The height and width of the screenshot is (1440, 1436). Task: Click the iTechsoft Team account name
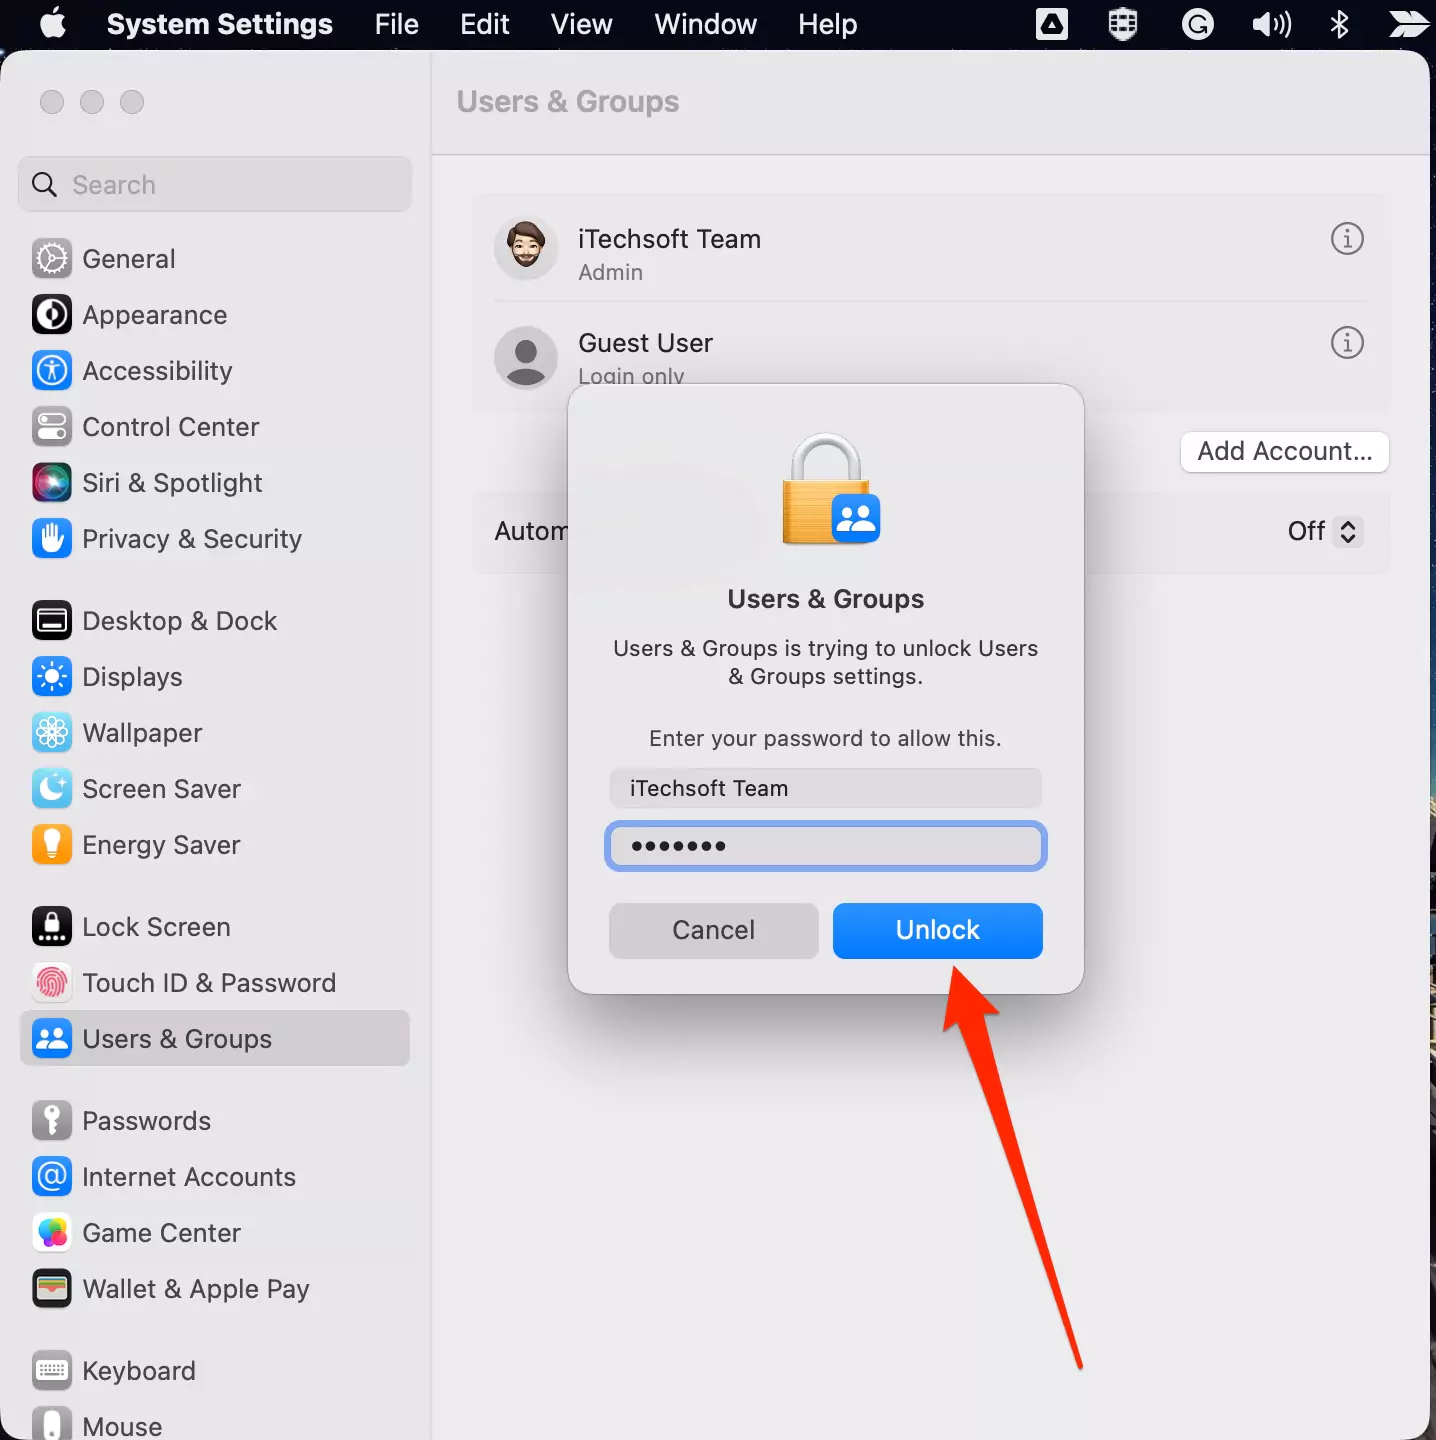tap(669, 239)
